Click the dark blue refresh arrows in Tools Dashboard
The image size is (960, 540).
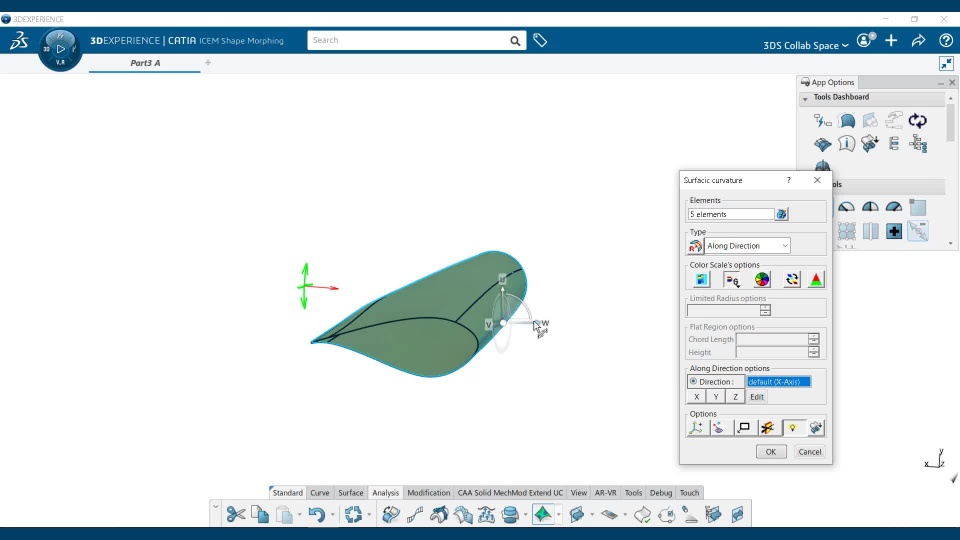pos(918,121)
